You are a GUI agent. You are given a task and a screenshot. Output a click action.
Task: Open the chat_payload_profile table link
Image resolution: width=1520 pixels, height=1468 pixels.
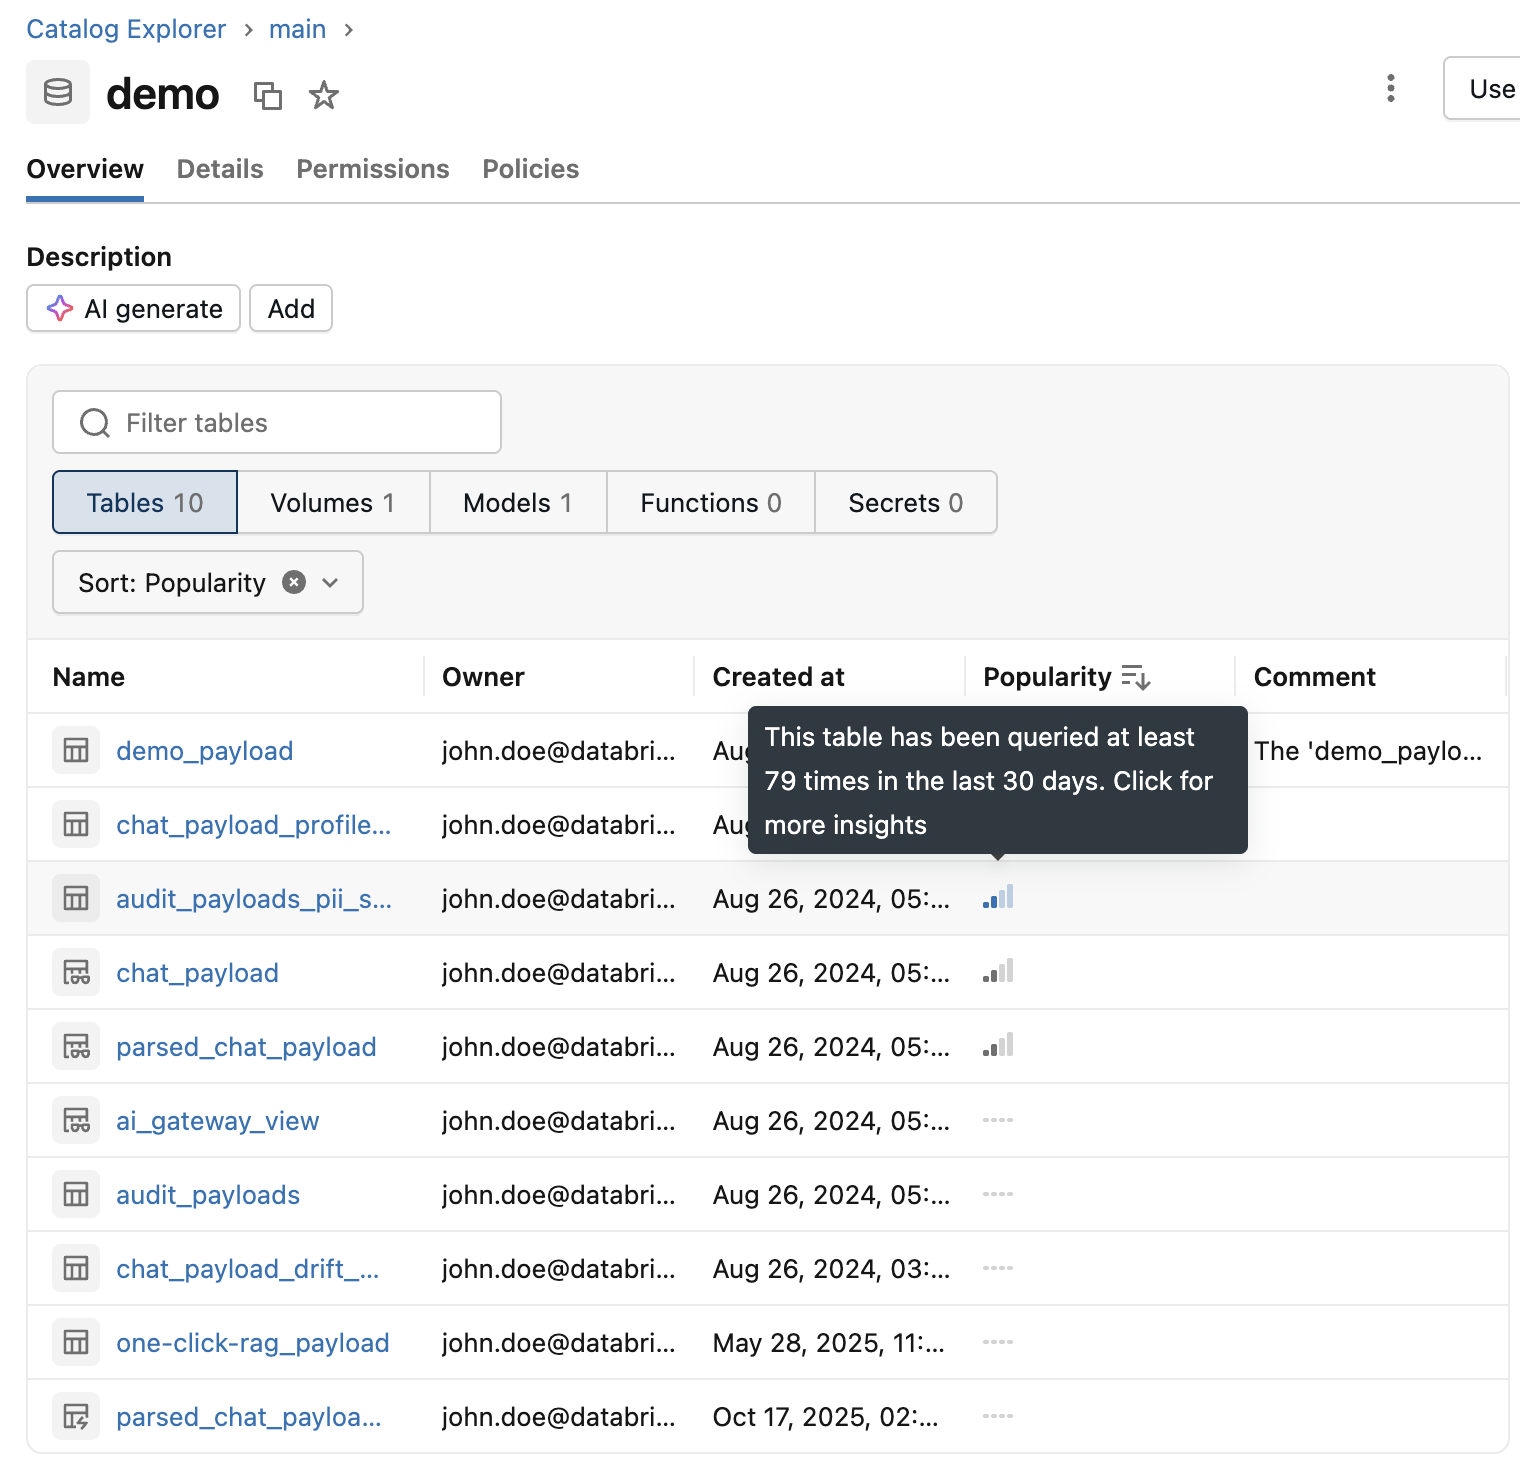coord(253,825)
